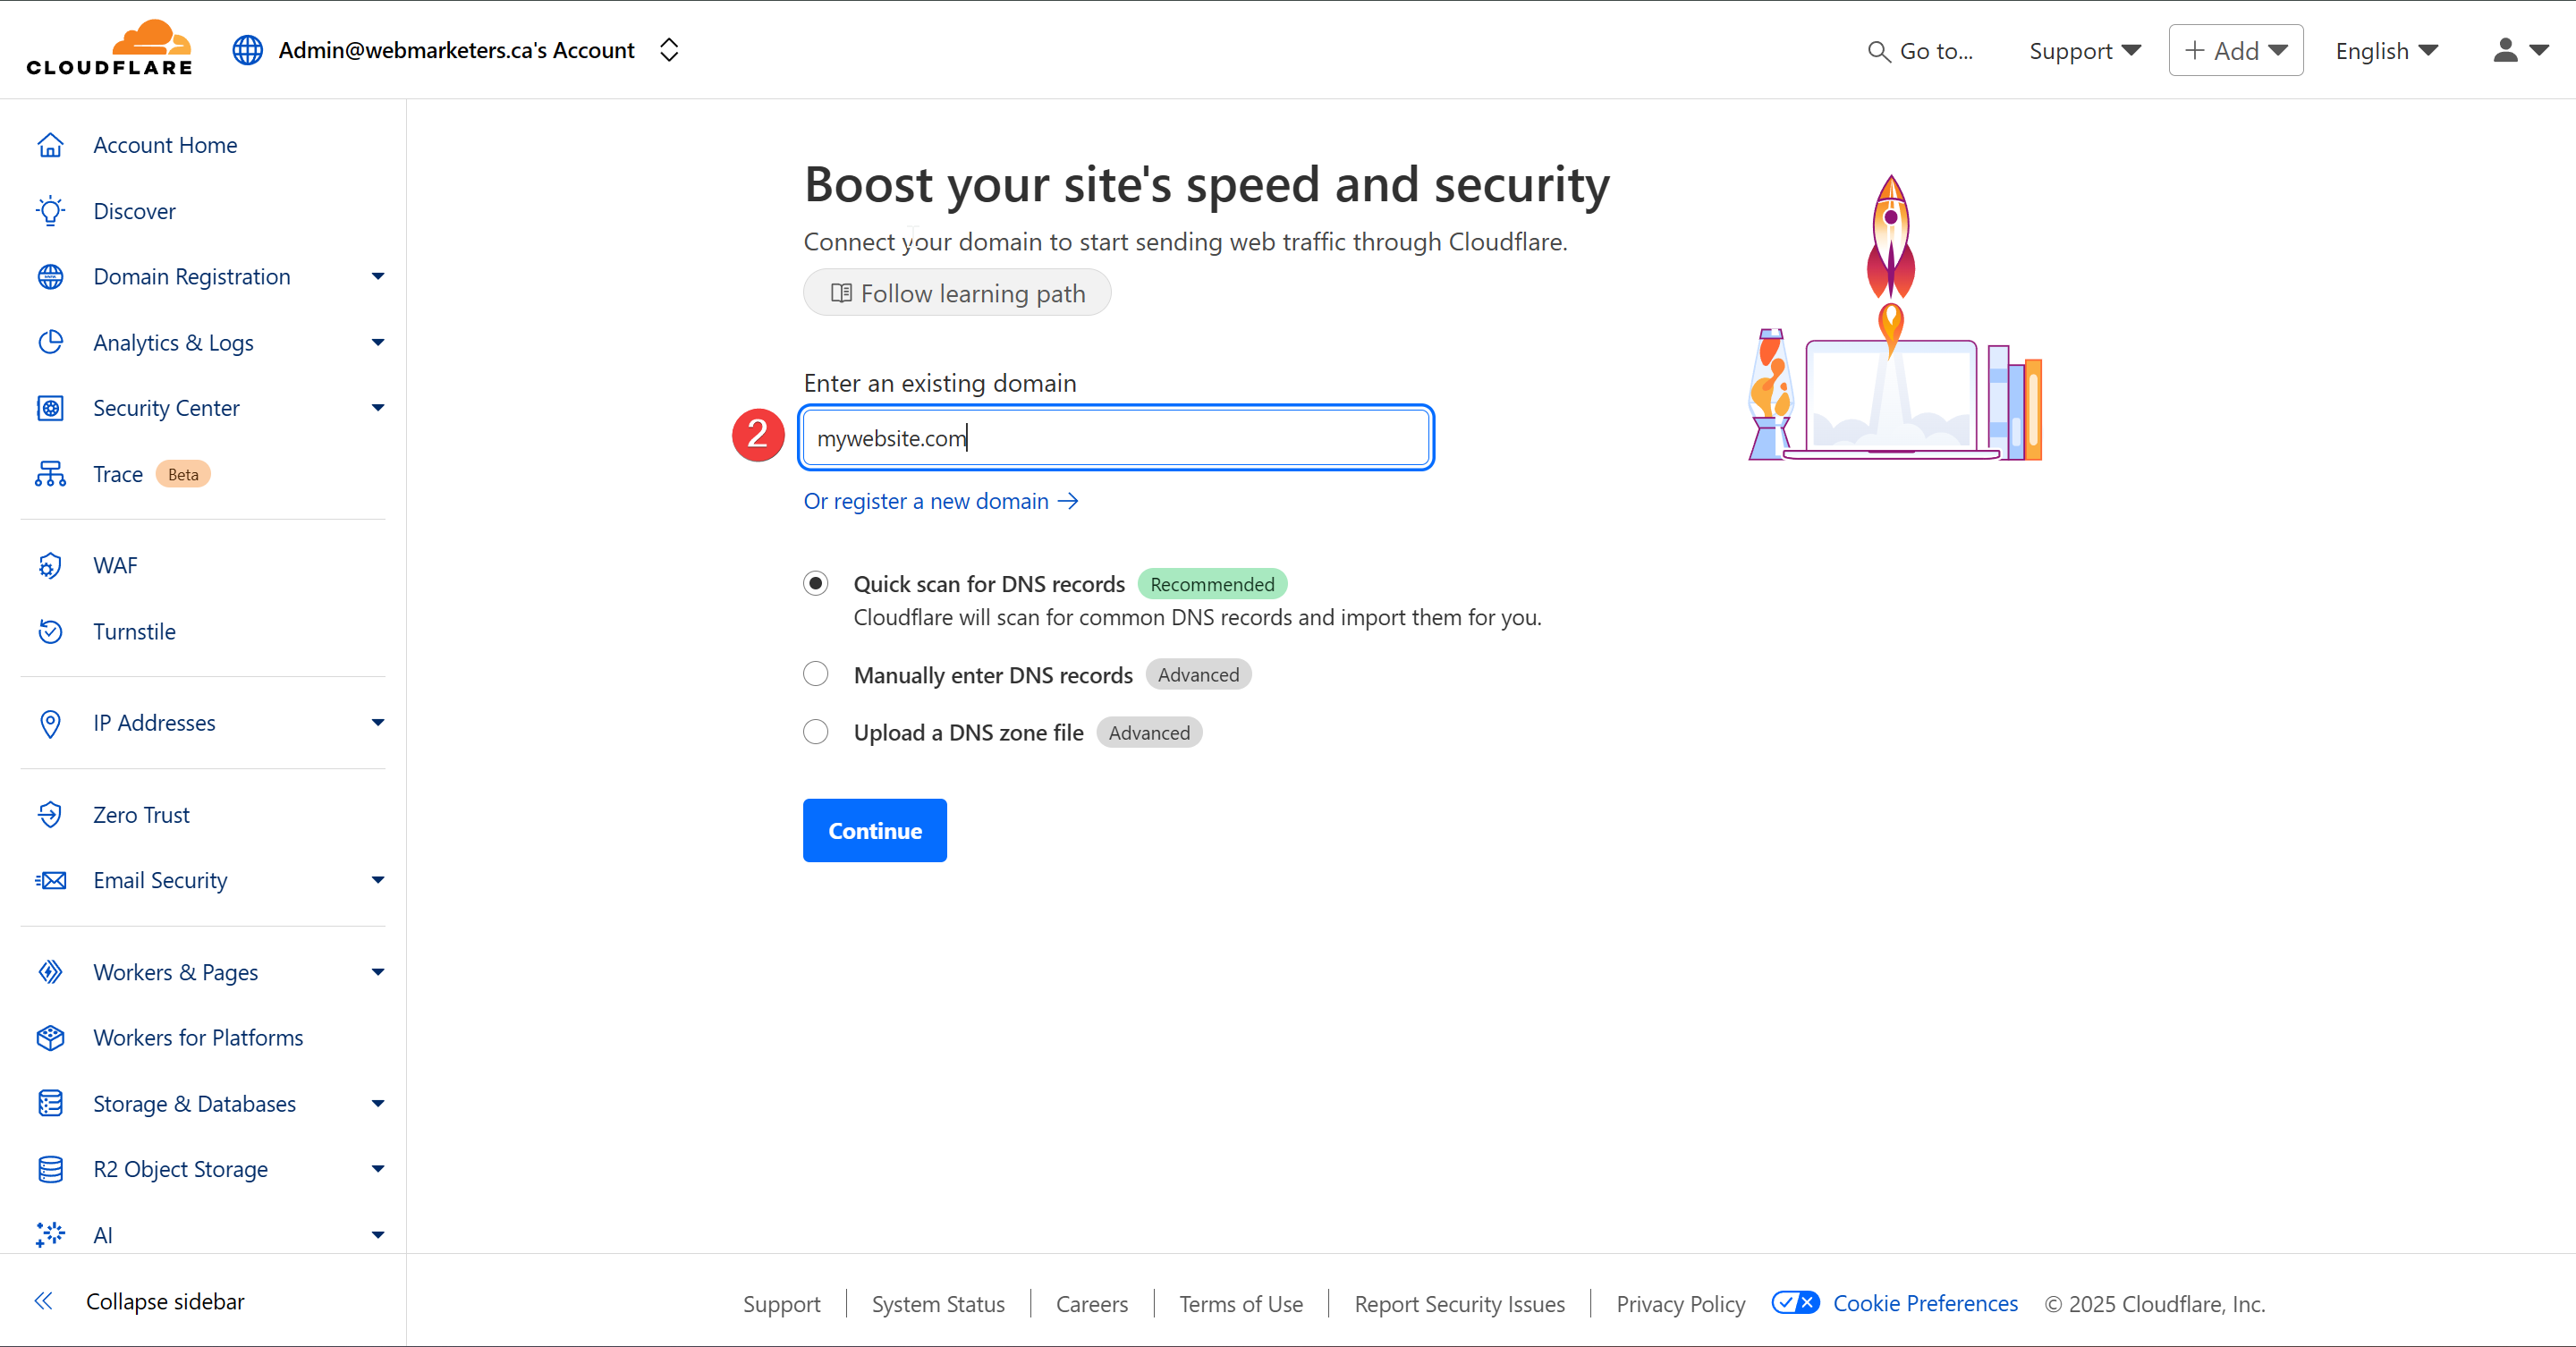Click the Account Home house icon
Viewport: 2576px width, 1347px height.
tap(50, 145)
